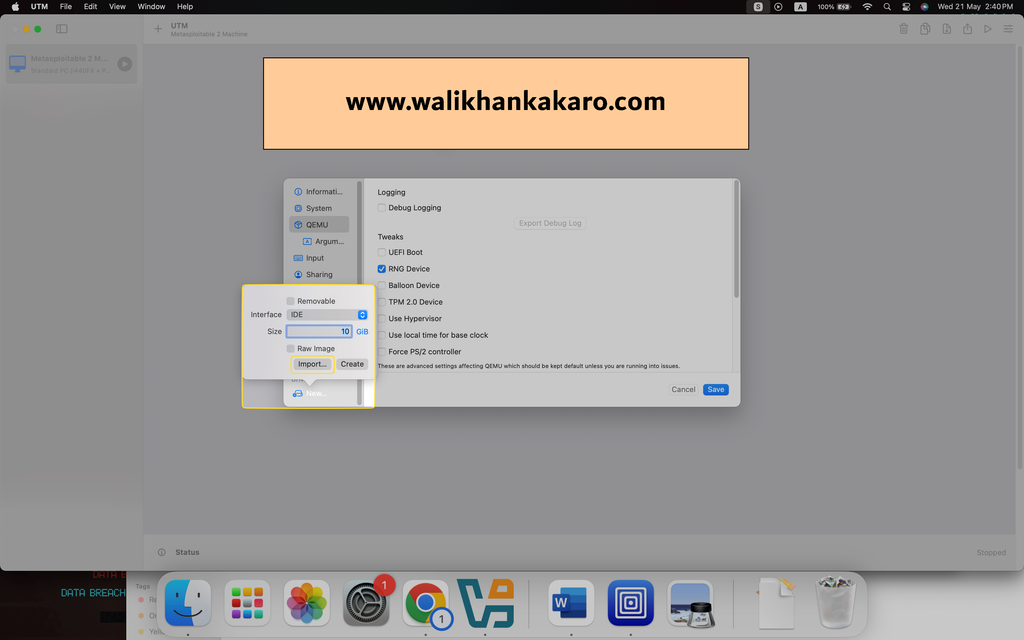Viewport: 1024px width, 640px height.
Task: Save the VM settings
Action: pos(716,389)
